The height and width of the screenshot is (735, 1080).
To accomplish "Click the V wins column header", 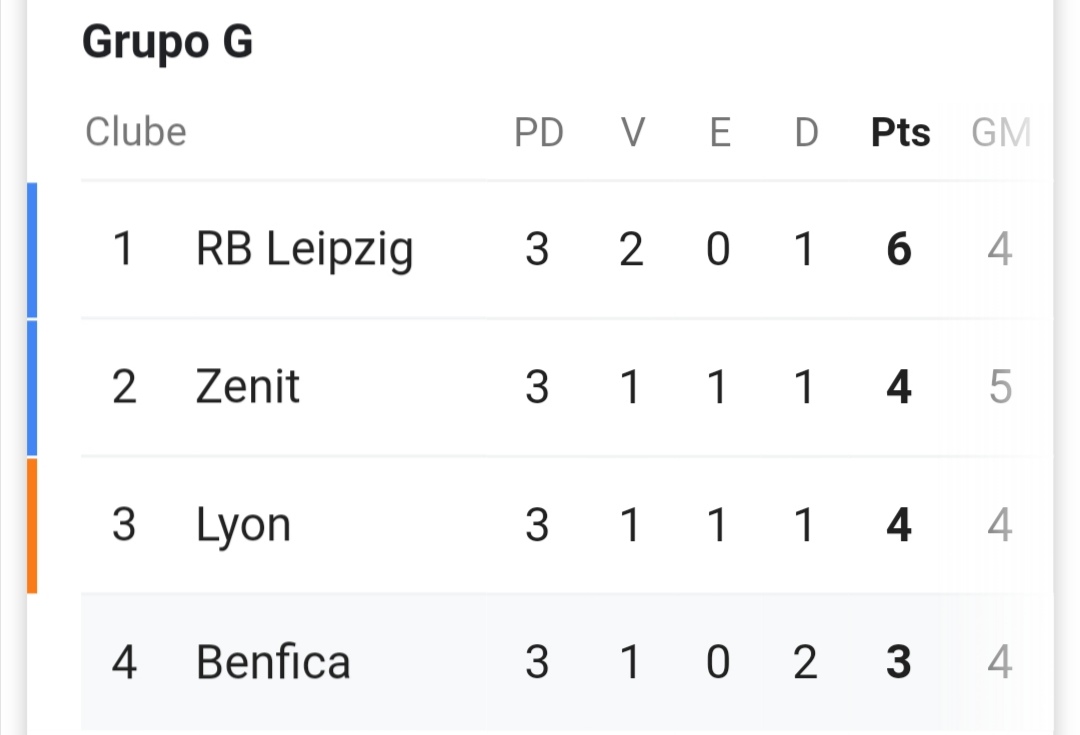I will click(x=632, y=132).
